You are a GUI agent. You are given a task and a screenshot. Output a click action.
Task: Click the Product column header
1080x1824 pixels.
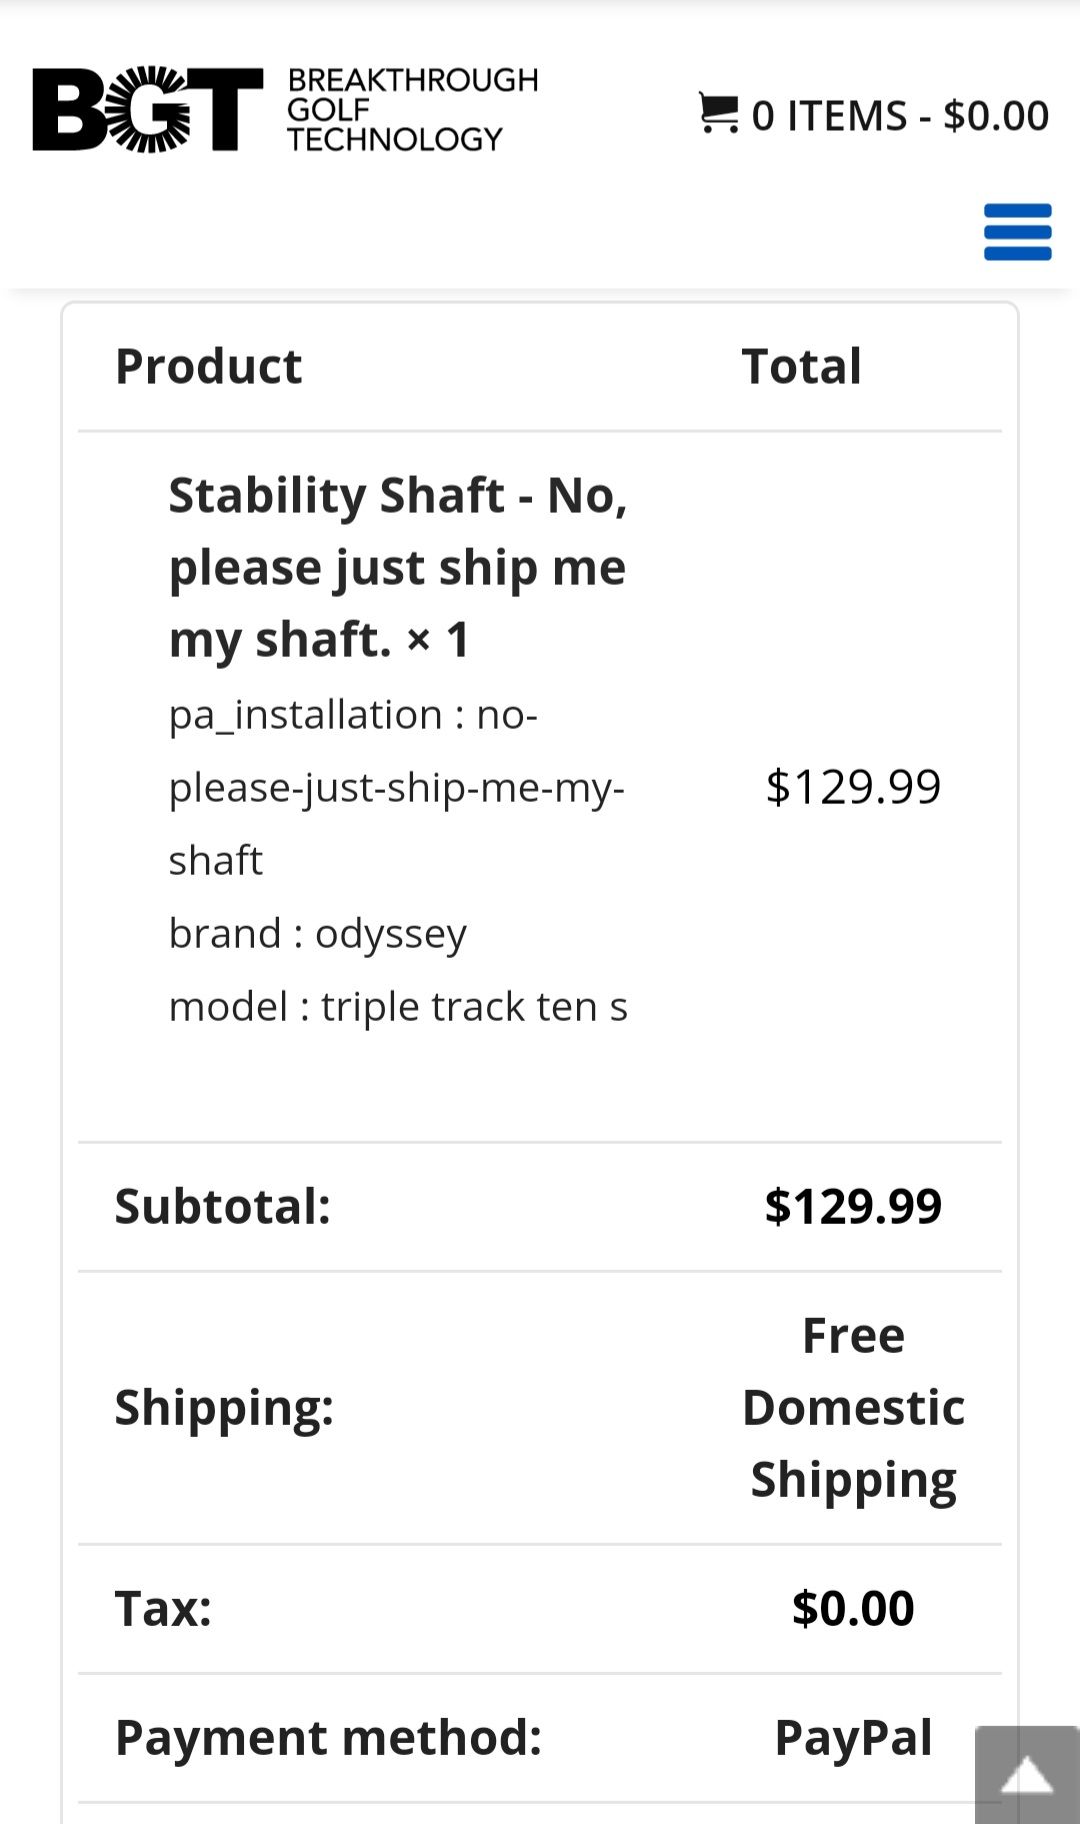208,366
